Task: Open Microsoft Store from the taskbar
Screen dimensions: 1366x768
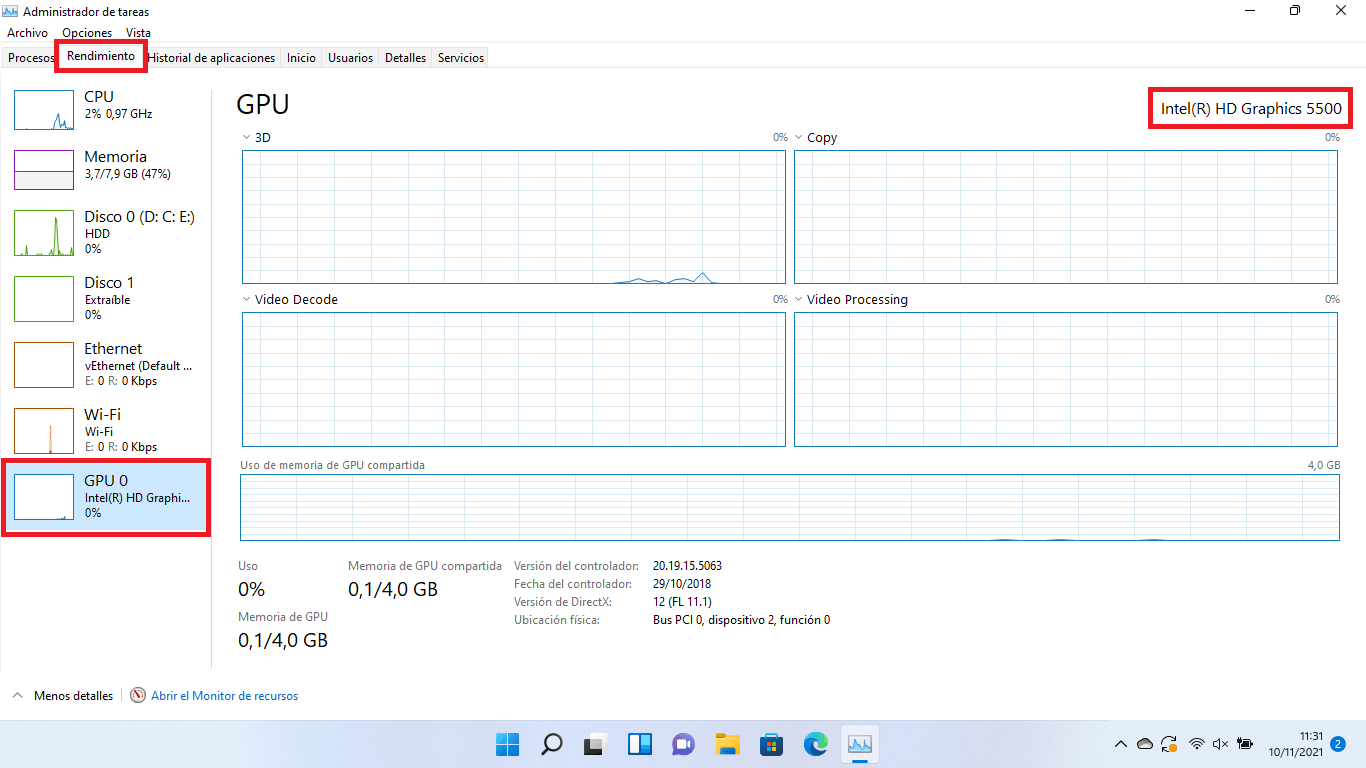Action: tap(771, 744)
